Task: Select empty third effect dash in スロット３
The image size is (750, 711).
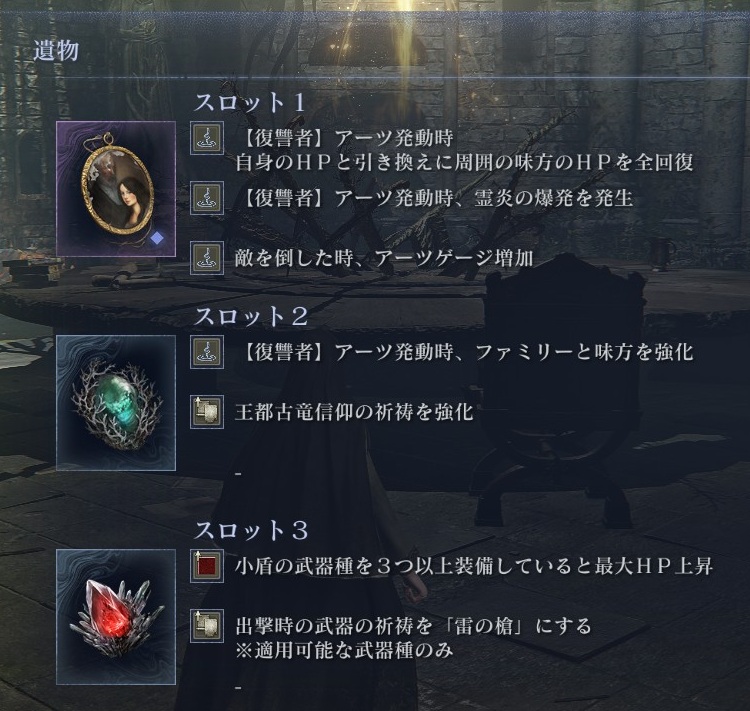Action: pos(239,688)
